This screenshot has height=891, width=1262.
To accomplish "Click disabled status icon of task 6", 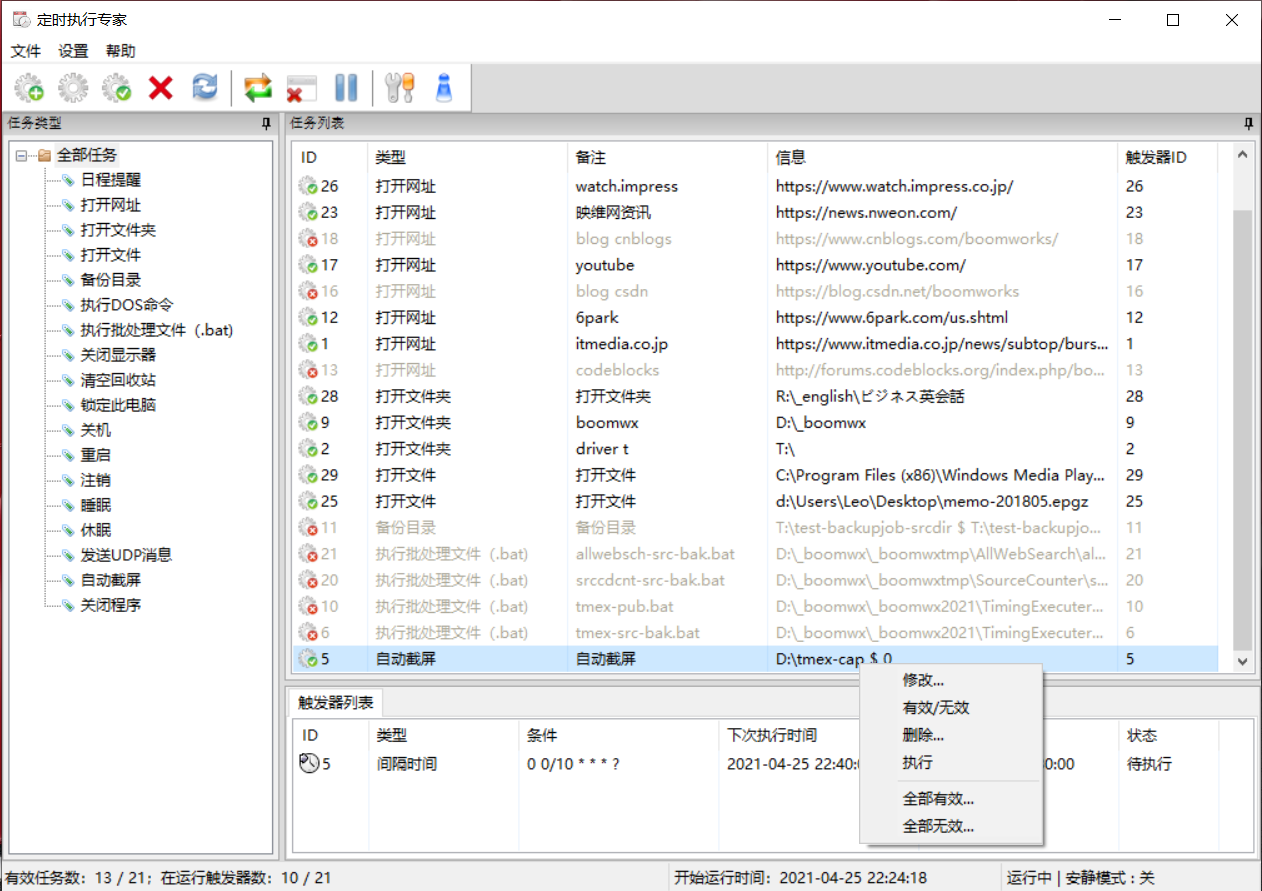I will [x=308, y=633].
